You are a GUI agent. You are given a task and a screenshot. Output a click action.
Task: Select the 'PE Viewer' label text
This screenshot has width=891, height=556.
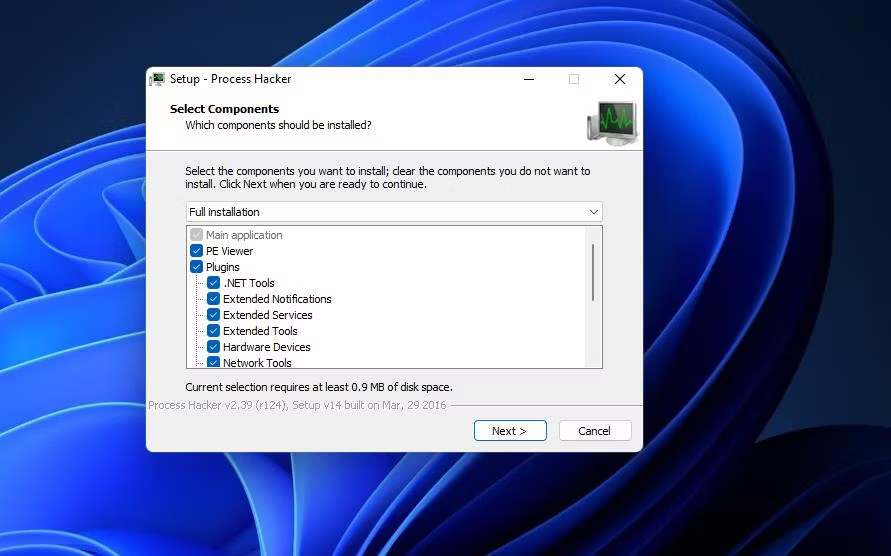(x=230, y=251)
